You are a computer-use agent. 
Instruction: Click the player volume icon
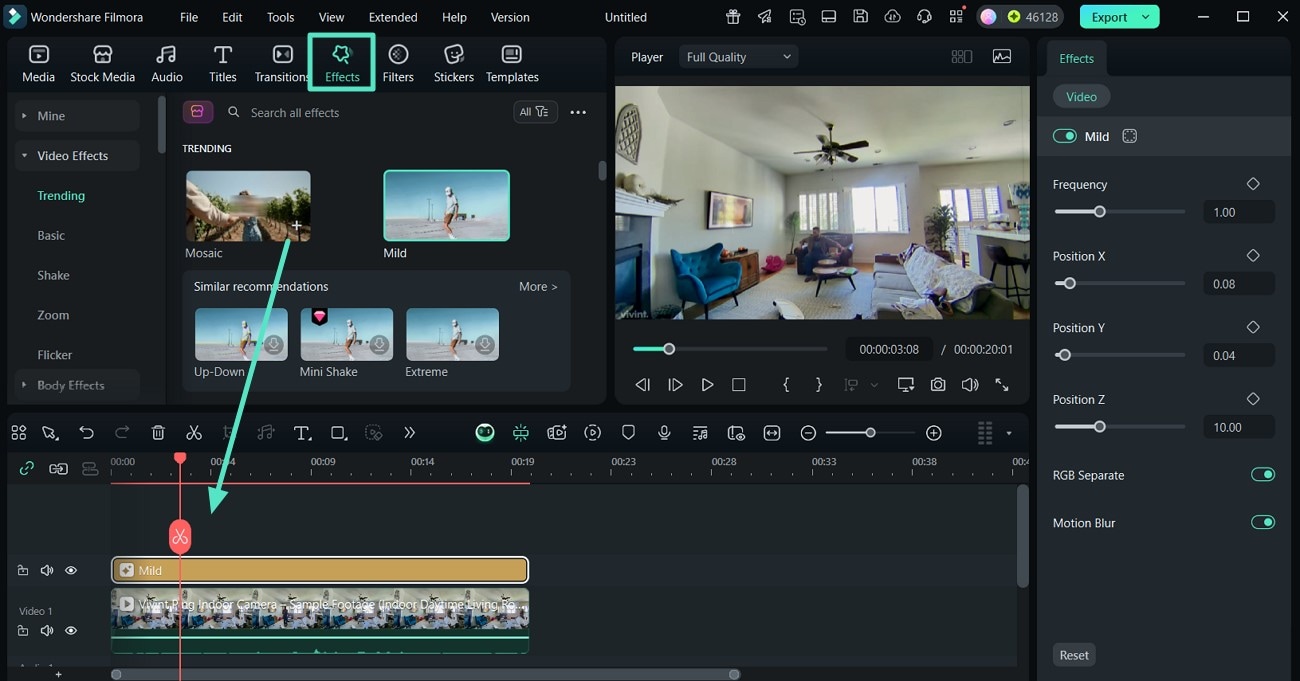(969, 385)
